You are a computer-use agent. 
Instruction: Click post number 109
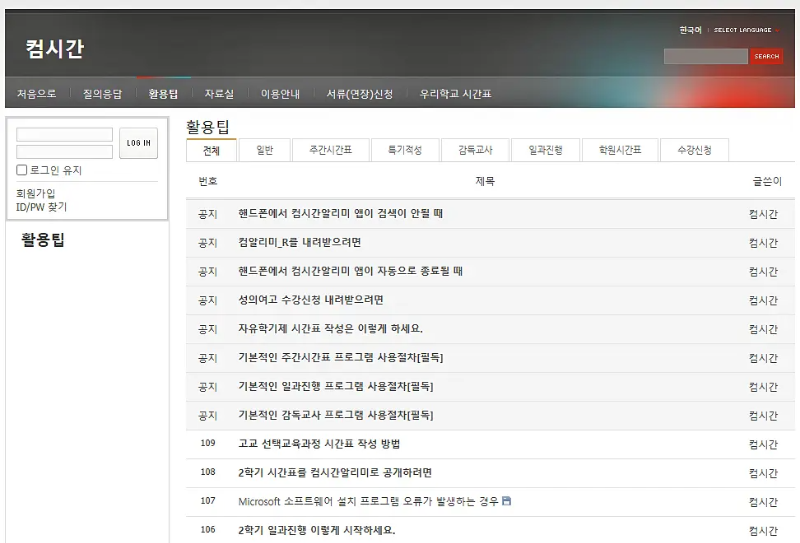coord(208,443)
